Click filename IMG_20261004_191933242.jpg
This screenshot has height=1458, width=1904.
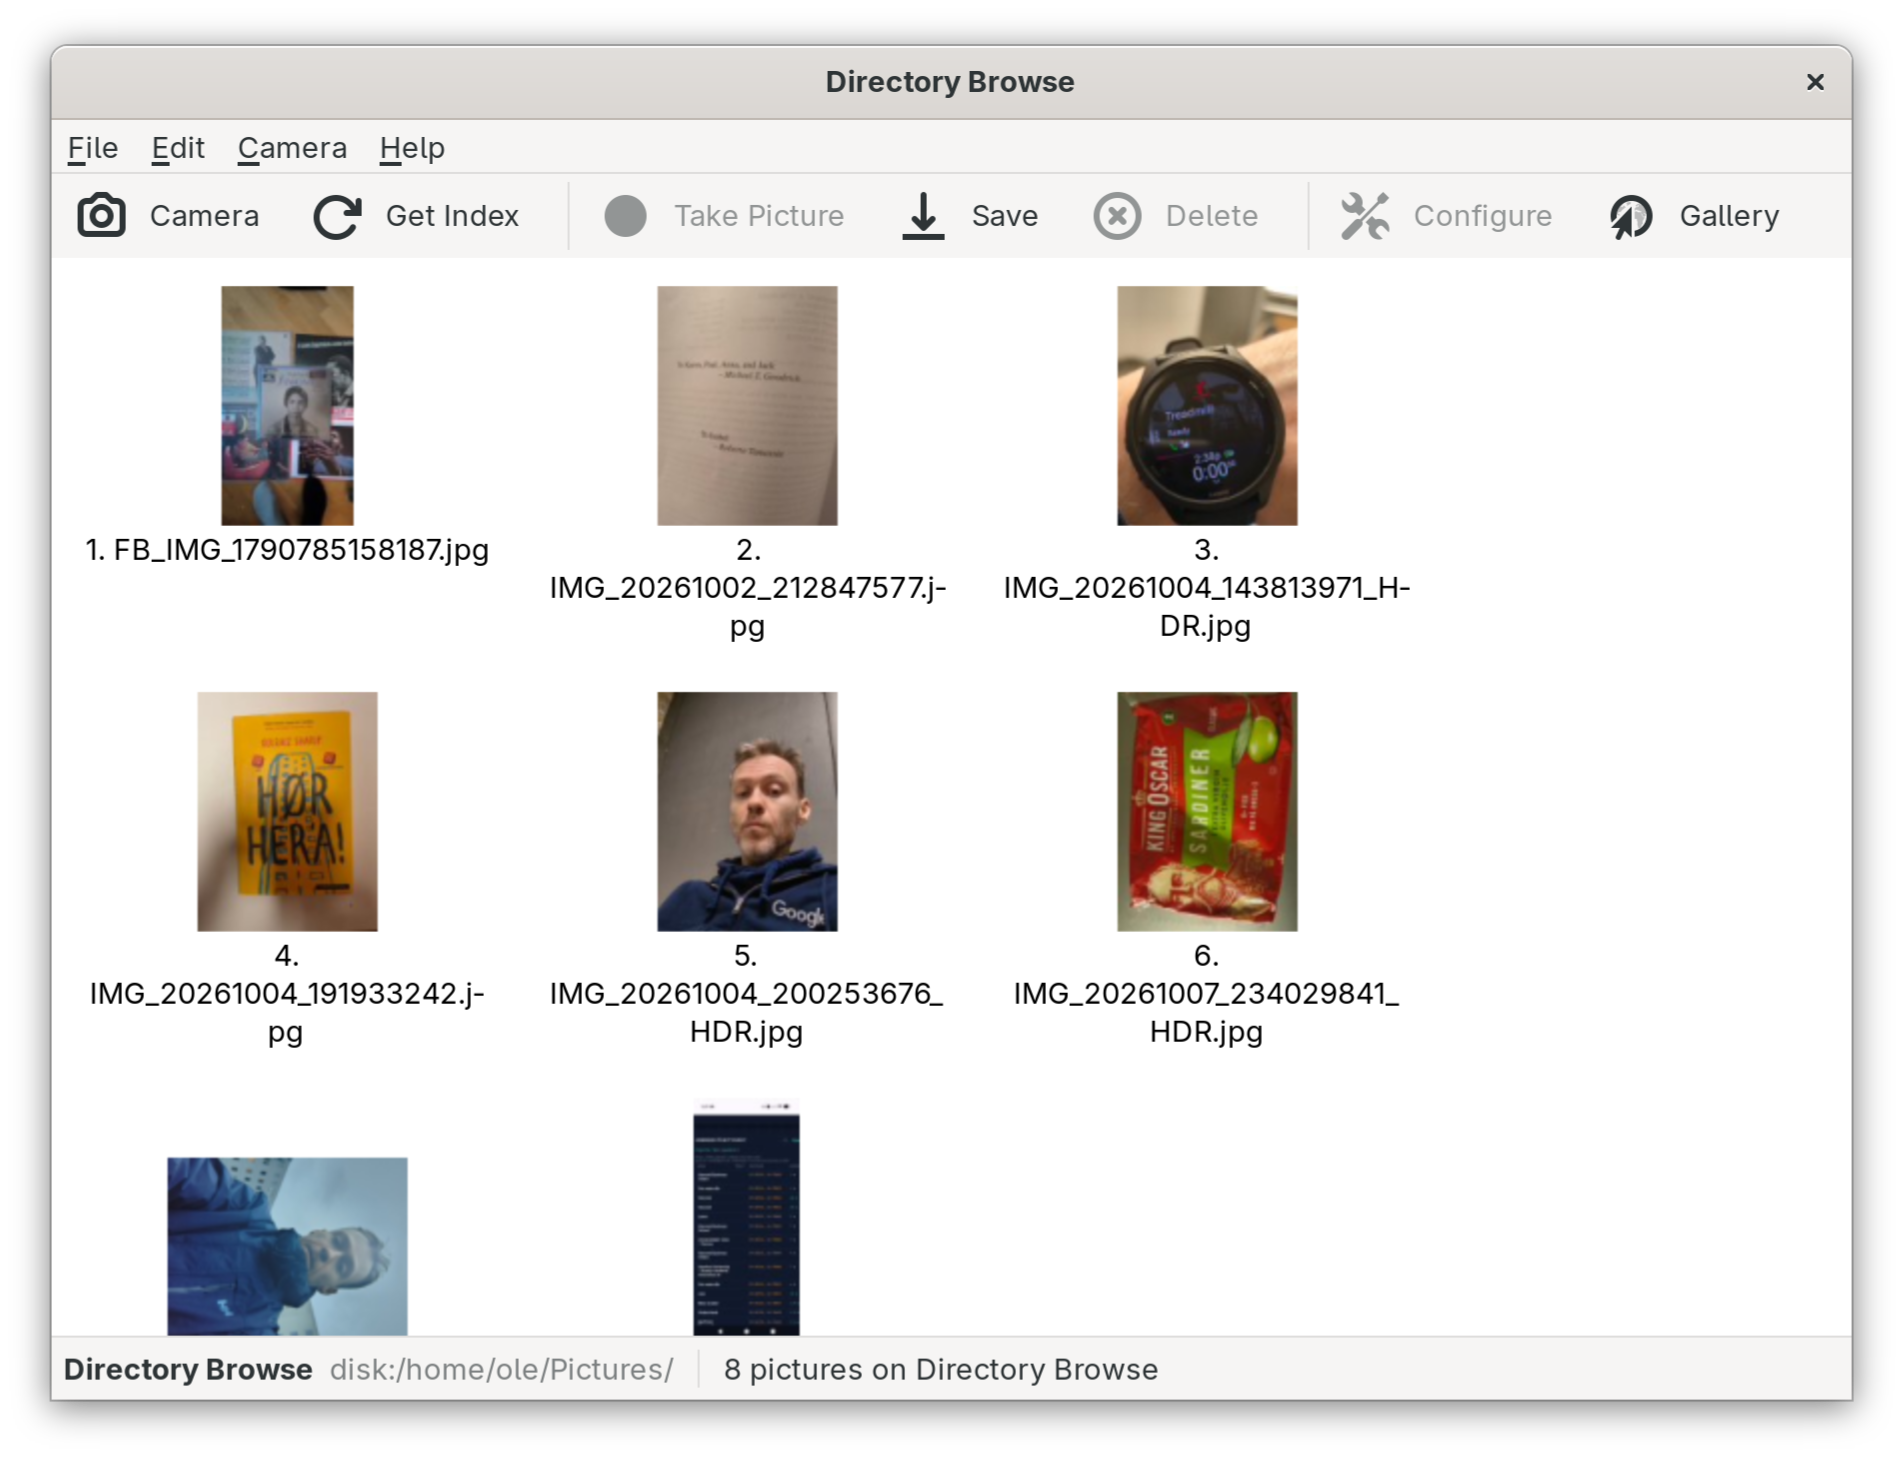pyautogui.click(x=287, y=1012)
